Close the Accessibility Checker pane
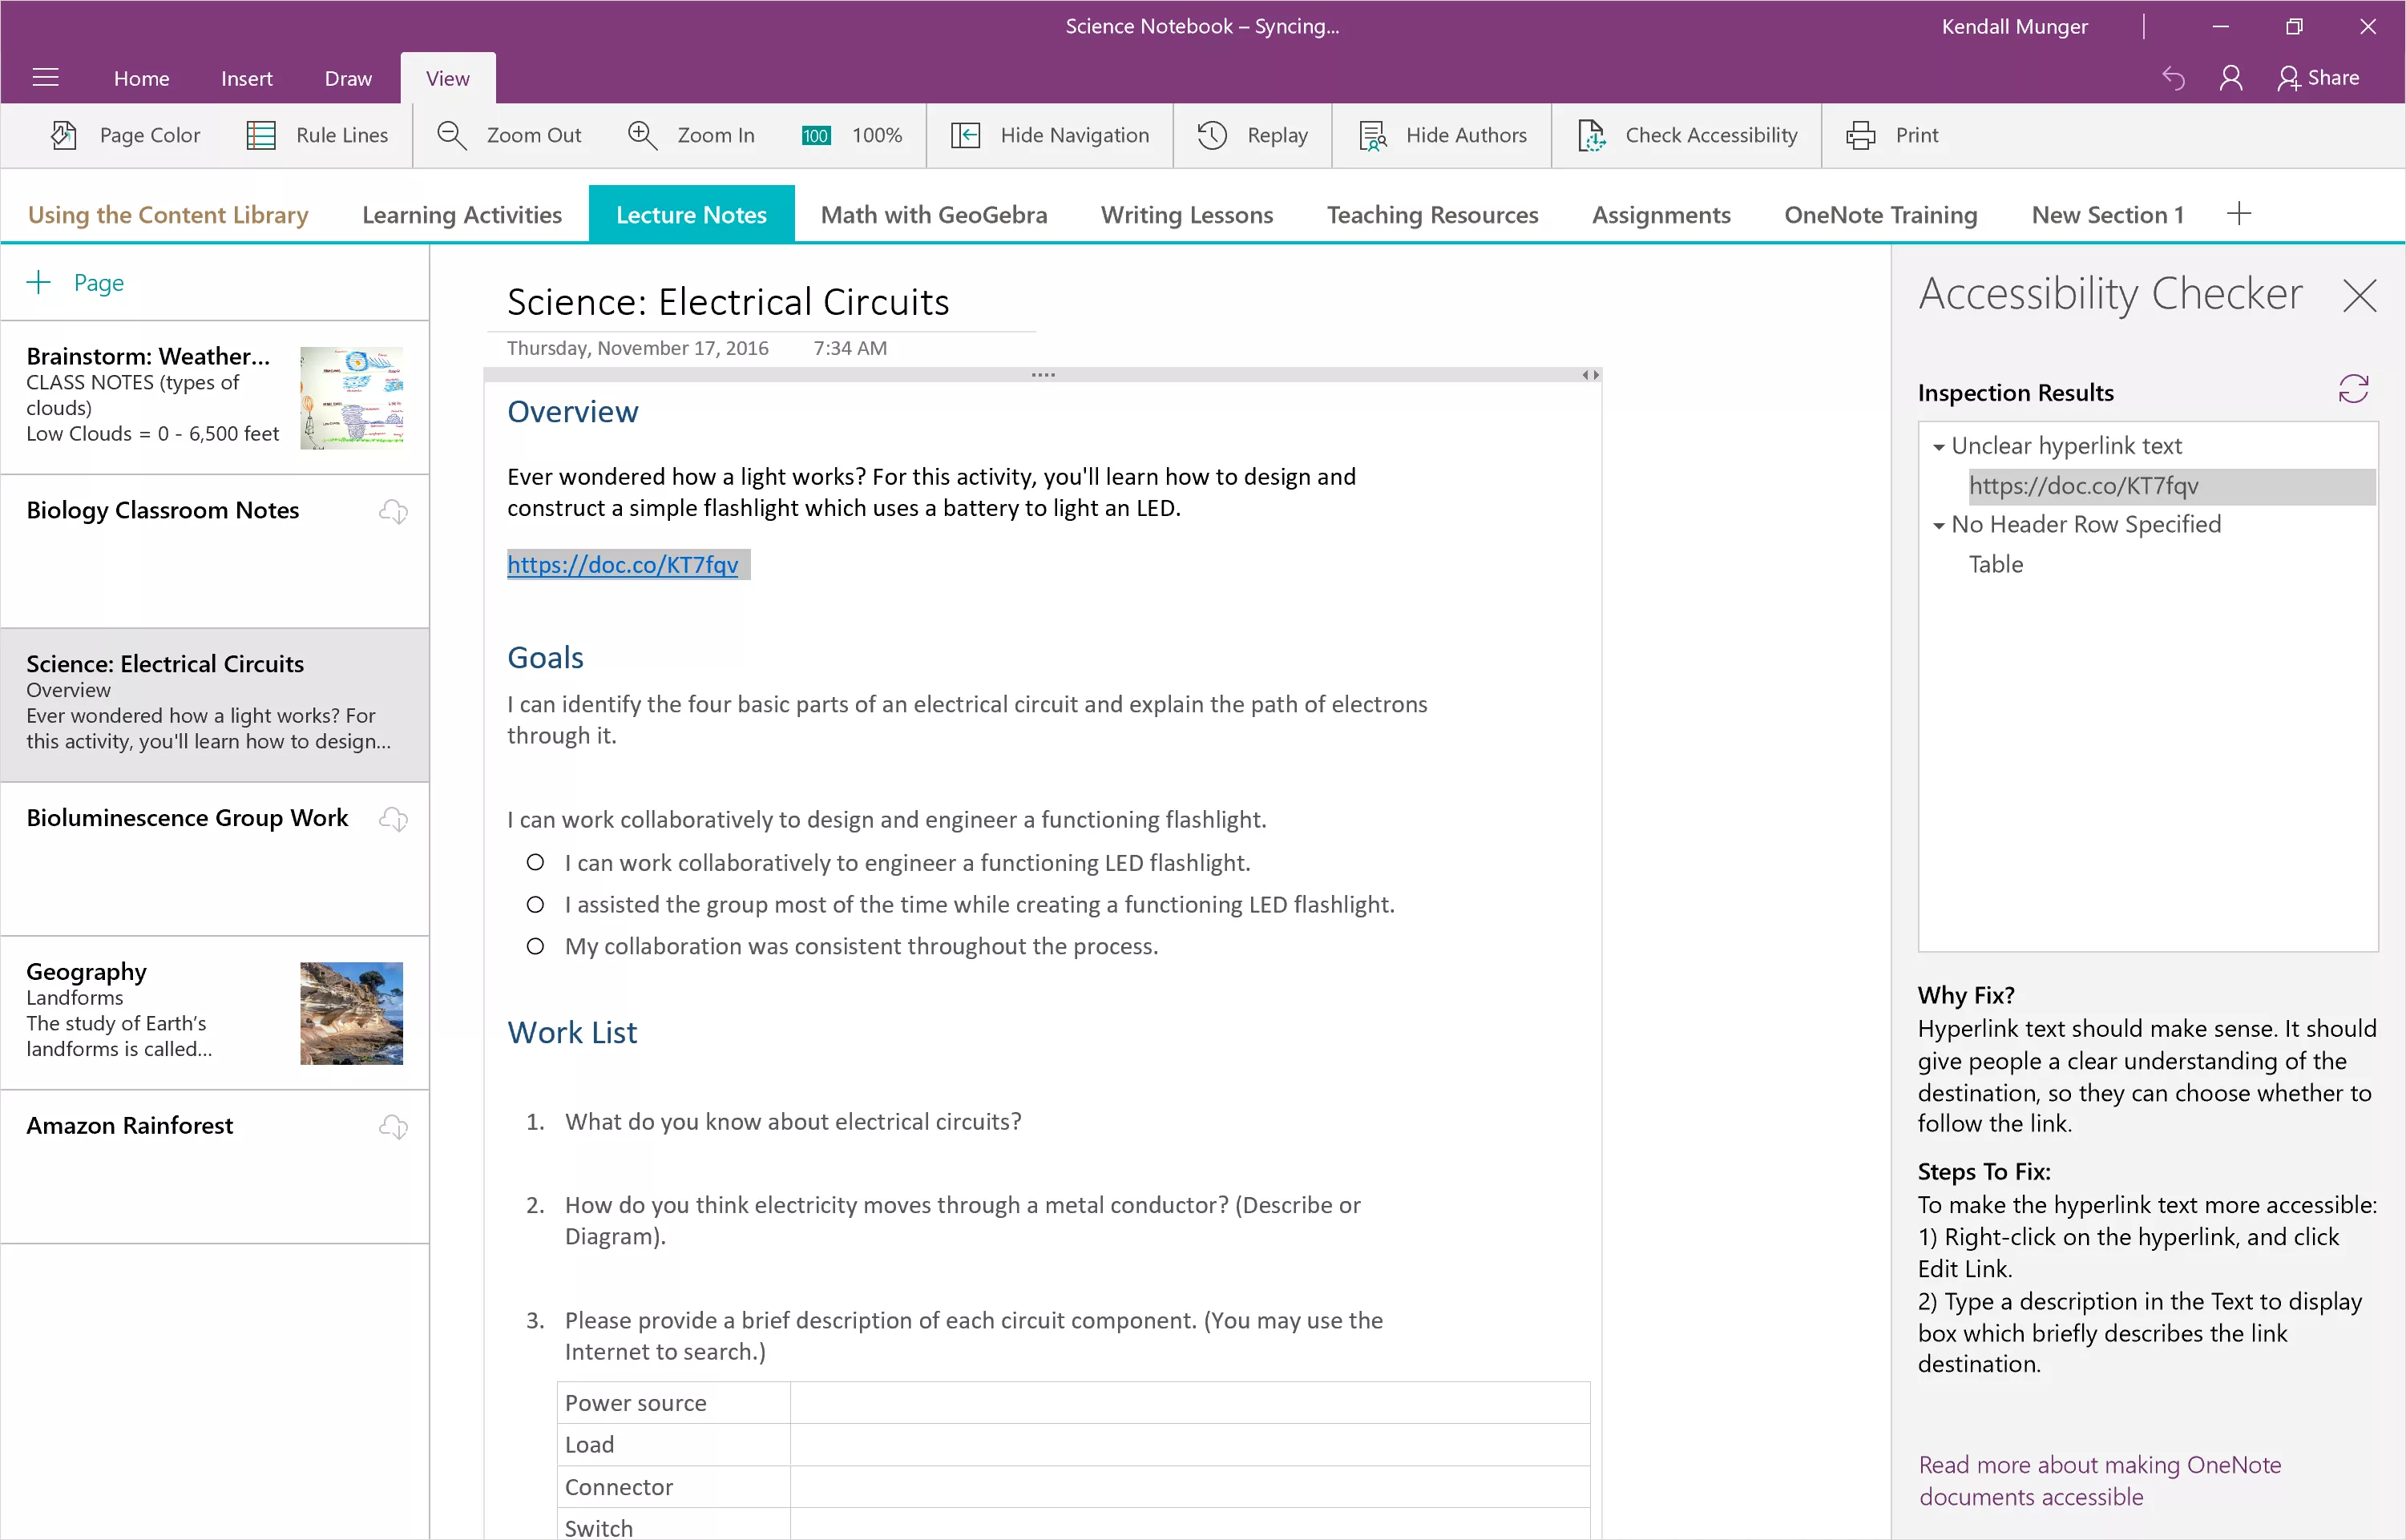The height and width of the screenshot is (1540, 2406). [2360, 295]
